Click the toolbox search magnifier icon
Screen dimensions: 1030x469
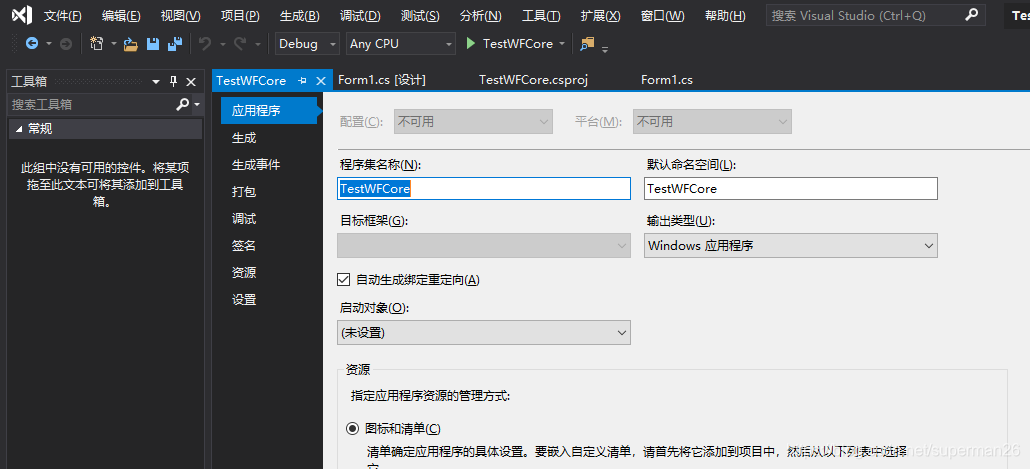point(183,104)
